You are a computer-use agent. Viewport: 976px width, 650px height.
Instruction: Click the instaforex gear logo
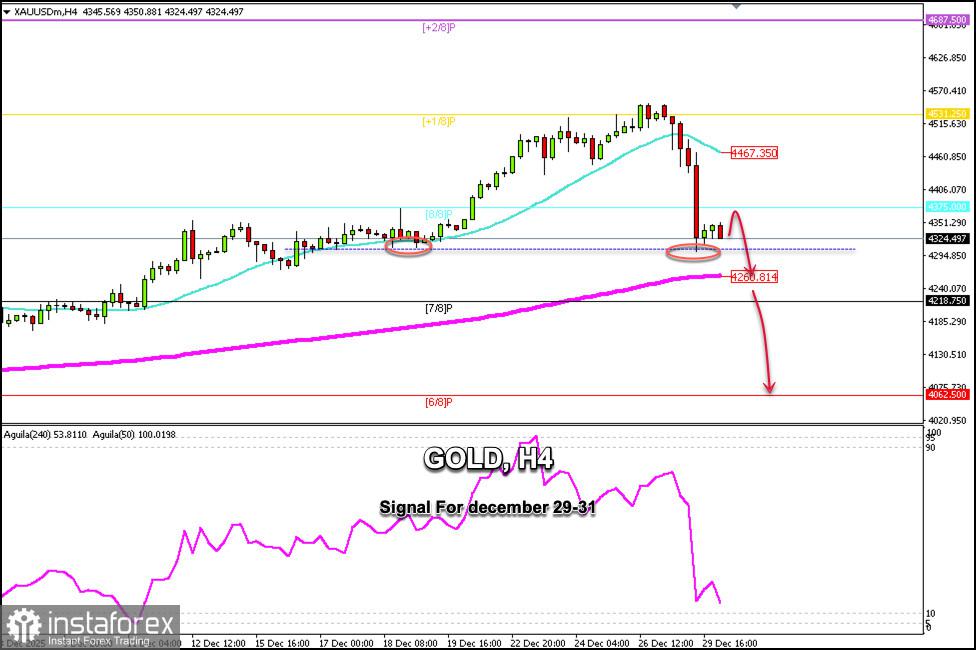[x=22, y=626]
